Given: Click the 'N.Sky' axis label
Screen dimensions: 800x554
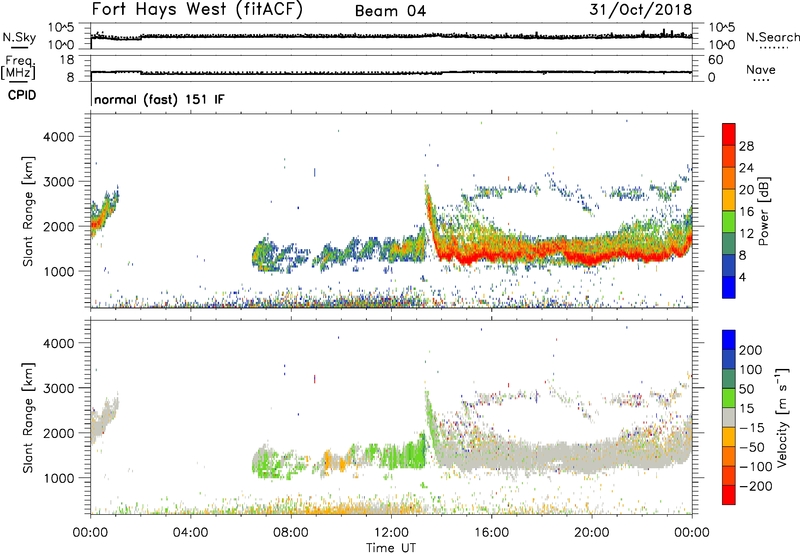Looking at the screenshot, I should pos(19,37).
